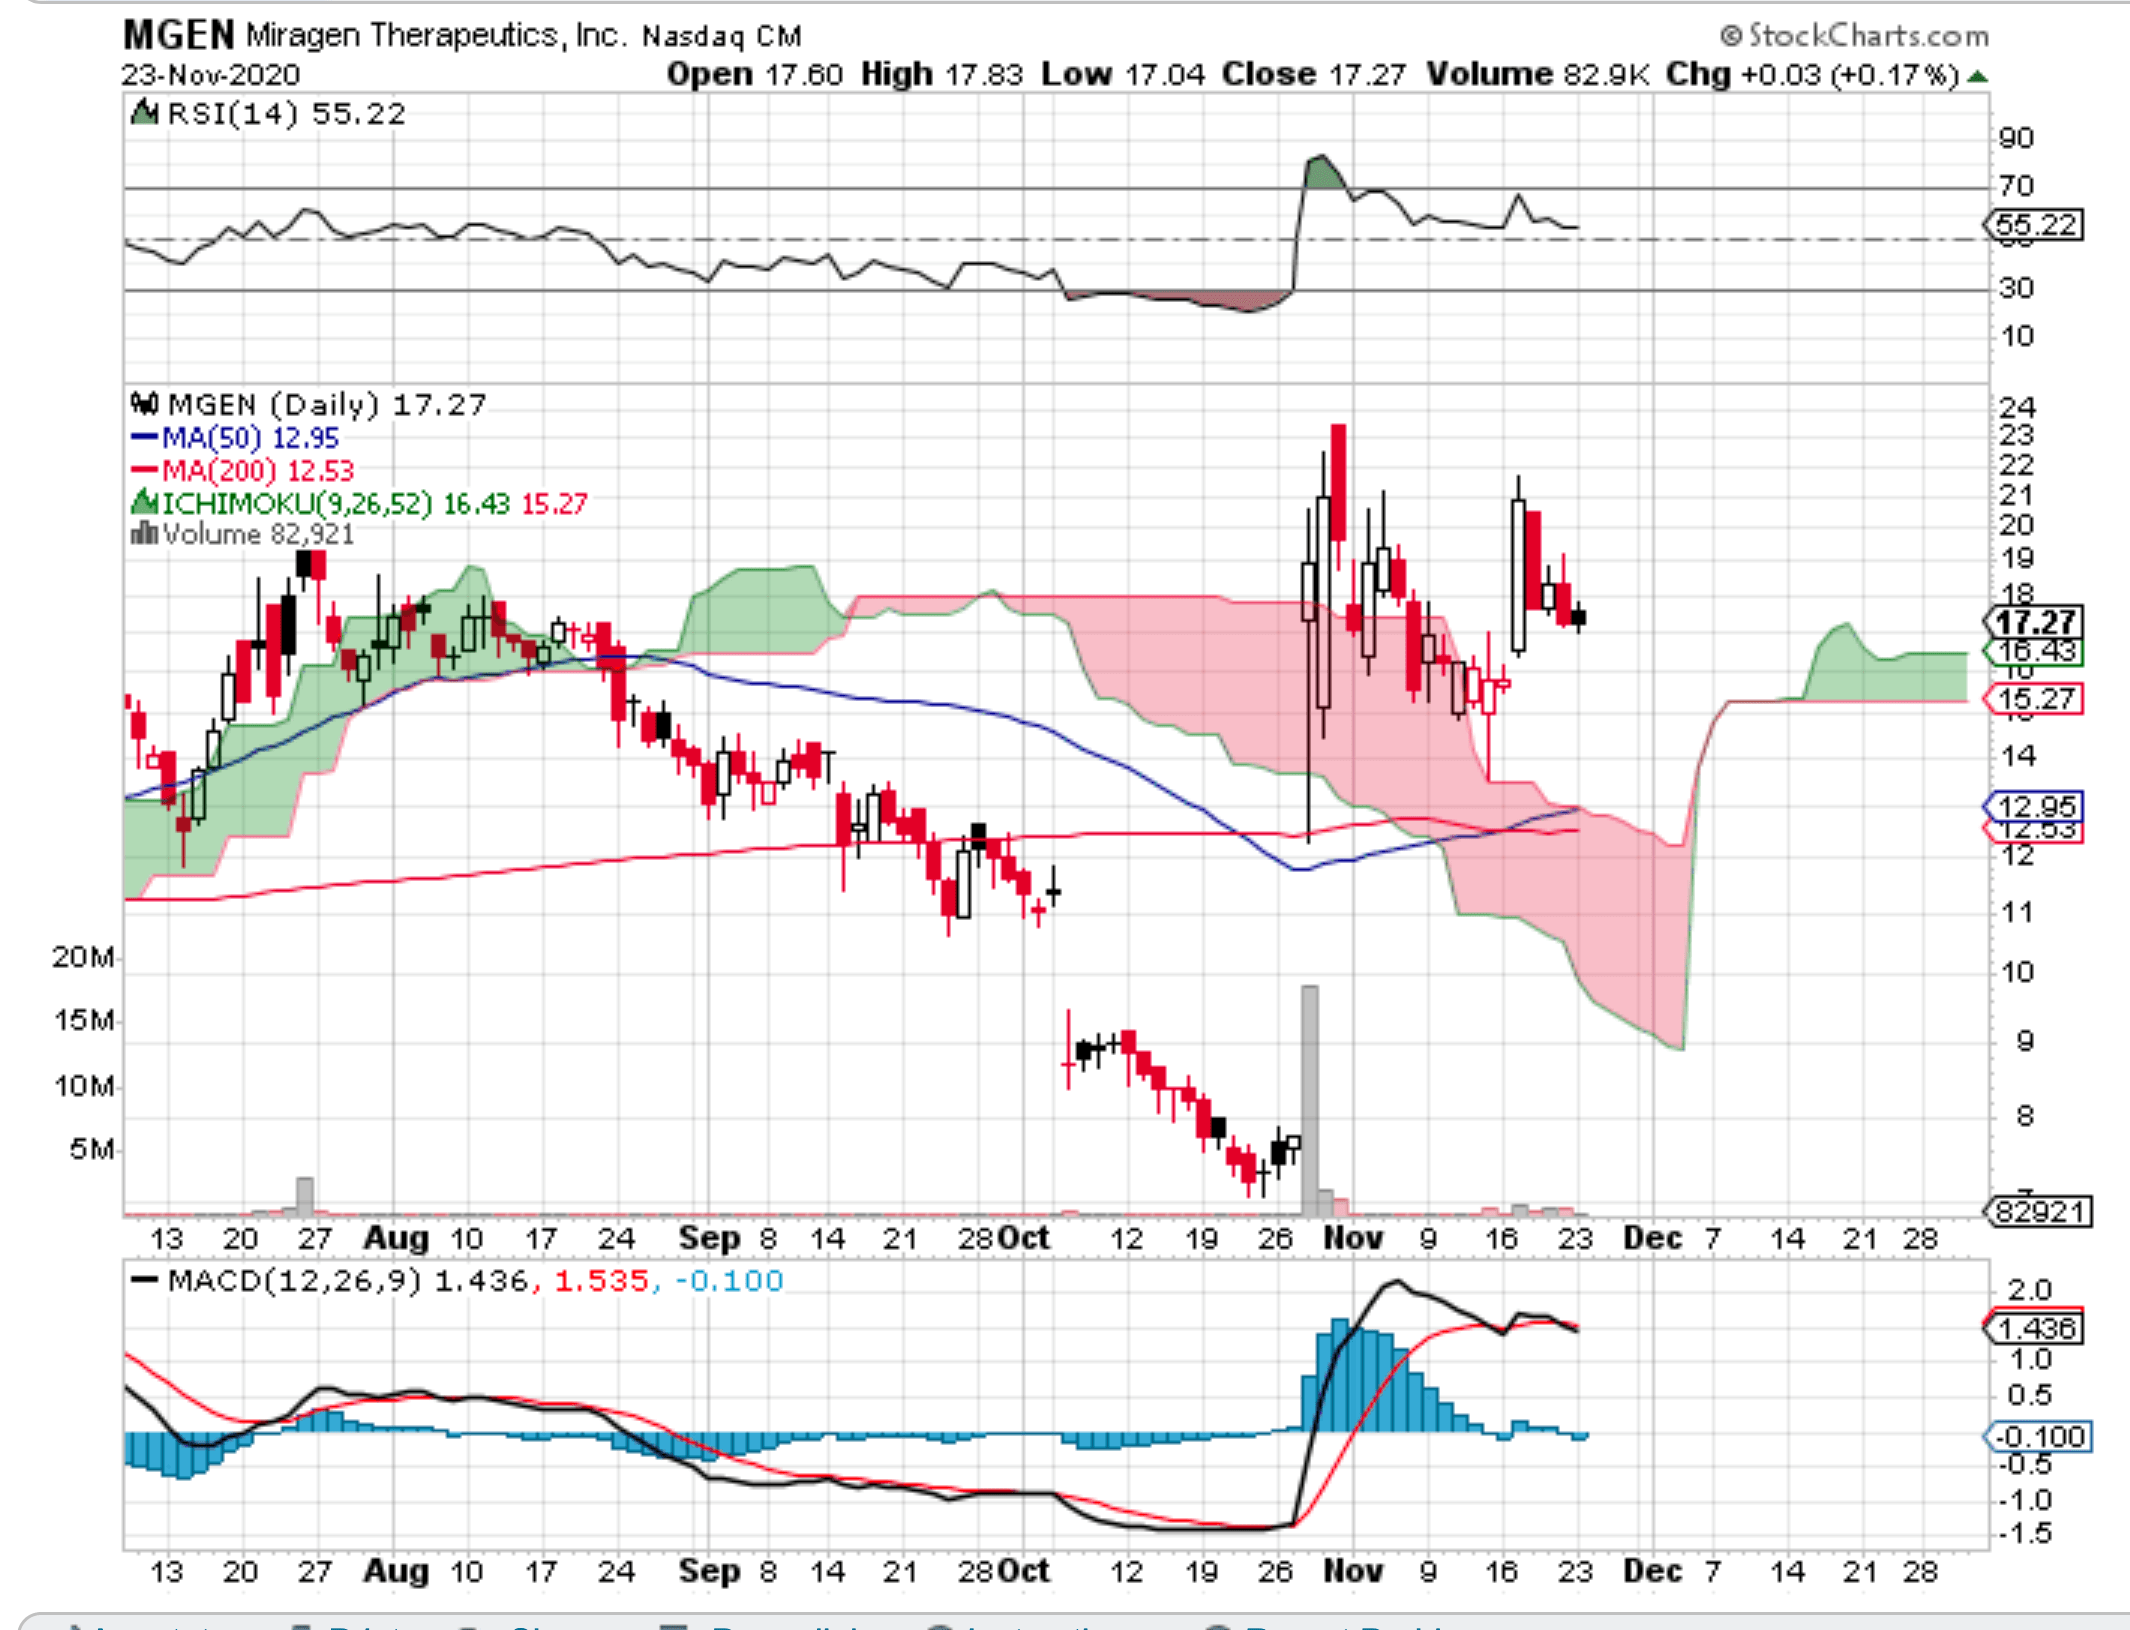The image size is (2130, 1630).
Task: Click the tall gray volume spike bar
Action: pos(1309,1100)
